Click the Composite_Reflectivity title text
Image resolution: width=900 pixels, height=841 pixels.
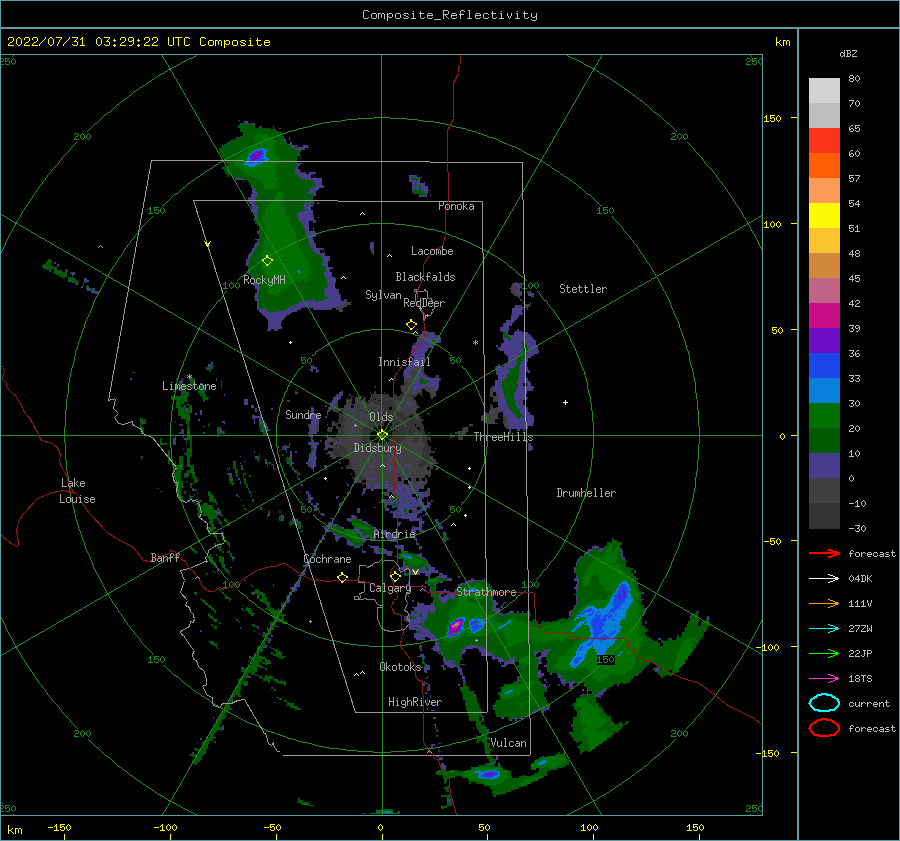pos(450,15)
